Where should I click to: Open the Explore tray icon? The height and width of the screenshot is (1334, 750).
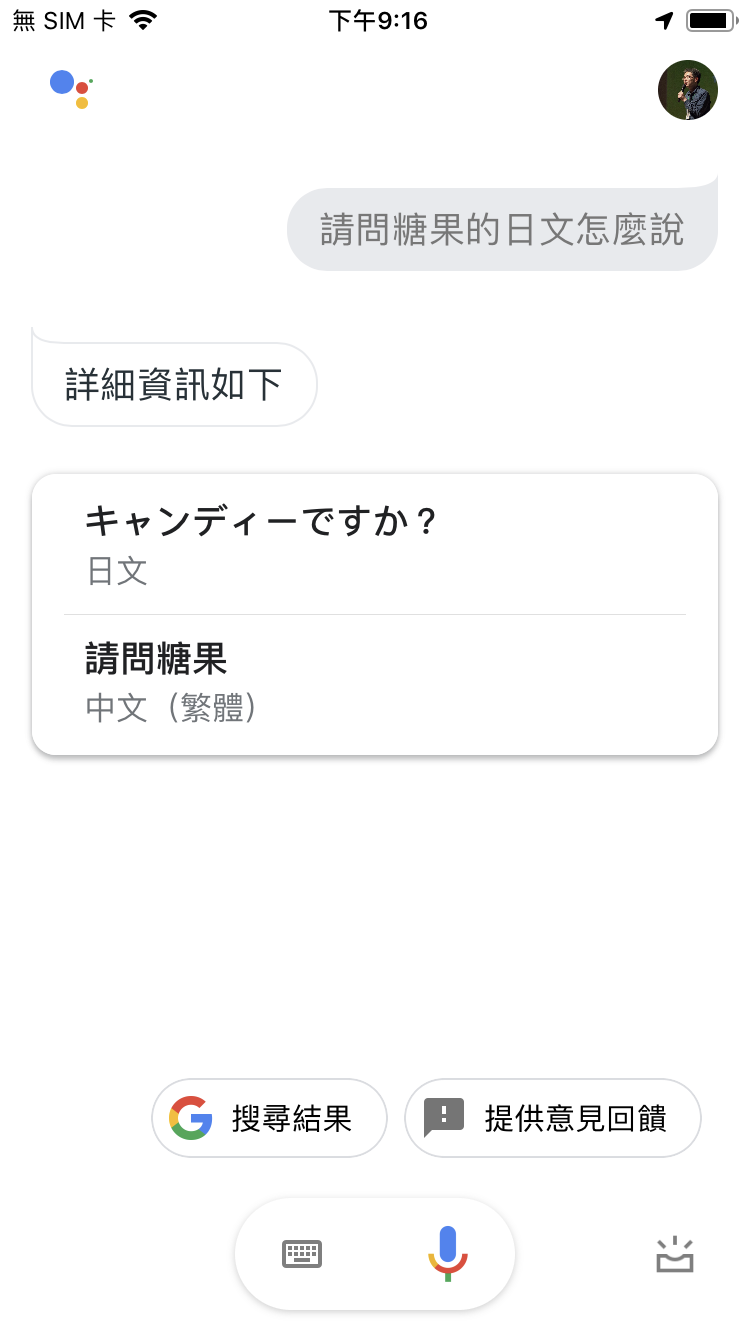[675, 1254]
